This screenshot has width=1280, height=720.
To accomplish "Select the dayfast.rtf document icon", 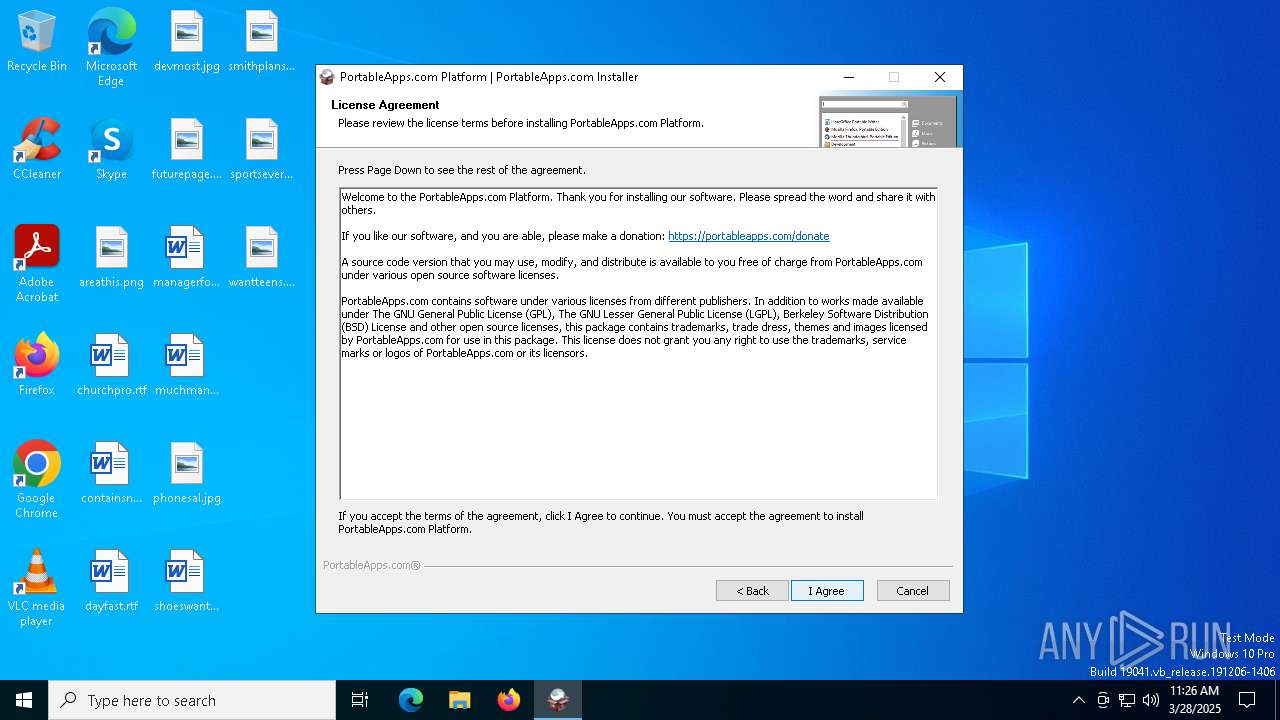I will [111, 582].
